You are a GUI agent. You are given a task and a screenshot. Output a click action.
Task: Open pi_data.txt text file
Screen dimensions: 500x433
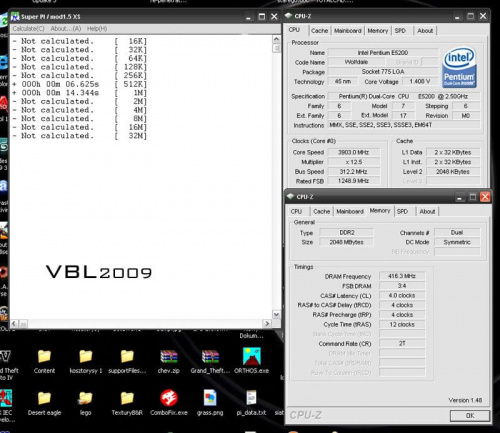(251, 398)
